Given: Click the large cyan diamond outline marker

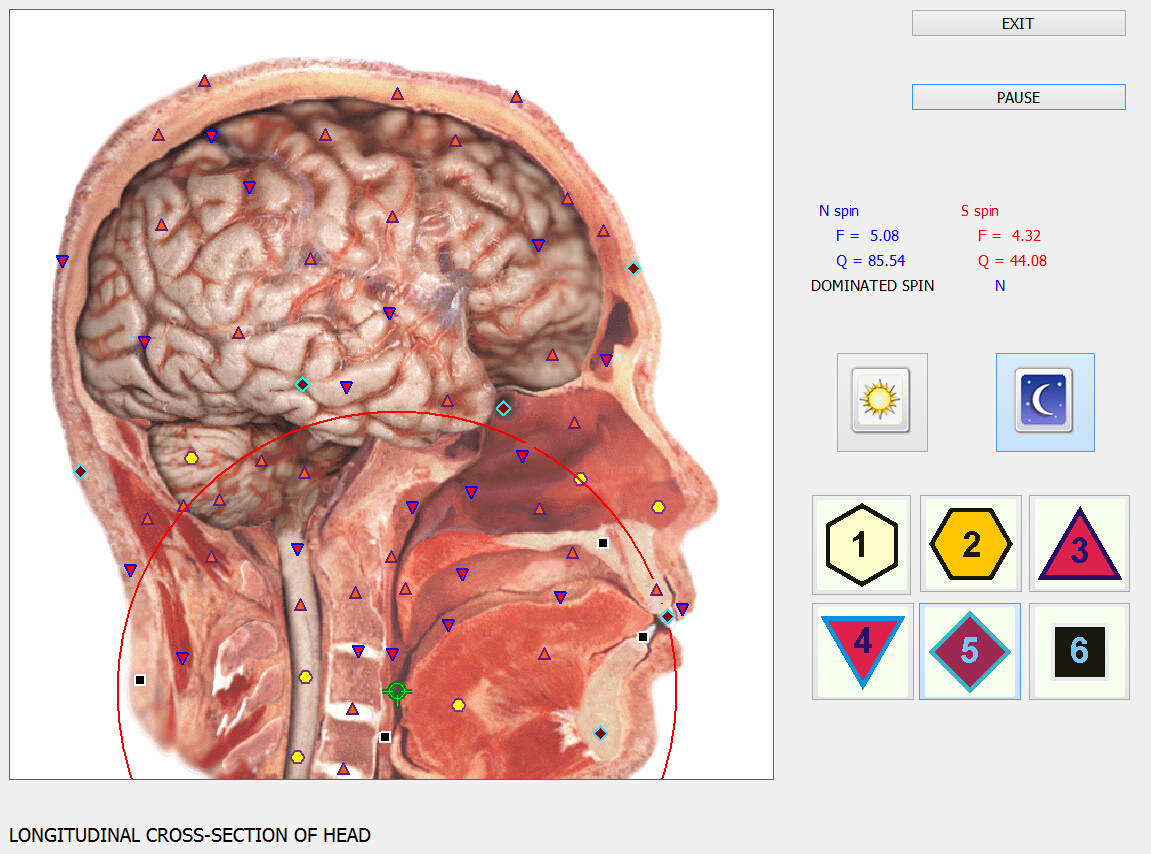Looking at the screenshot, I should (x=503, y=408).
